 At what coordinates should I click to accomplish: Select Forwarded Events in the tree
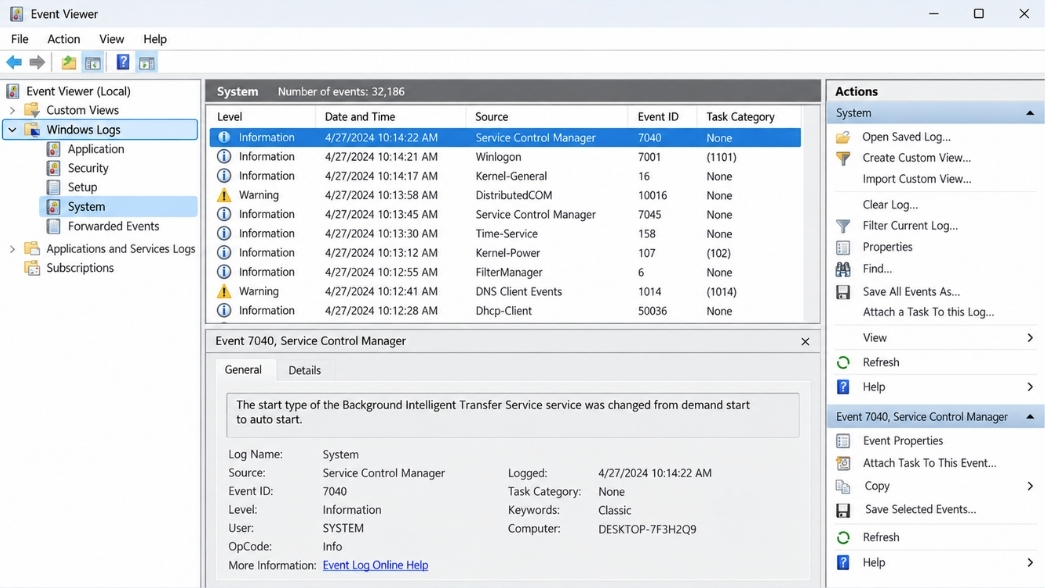tap(113, 226)
